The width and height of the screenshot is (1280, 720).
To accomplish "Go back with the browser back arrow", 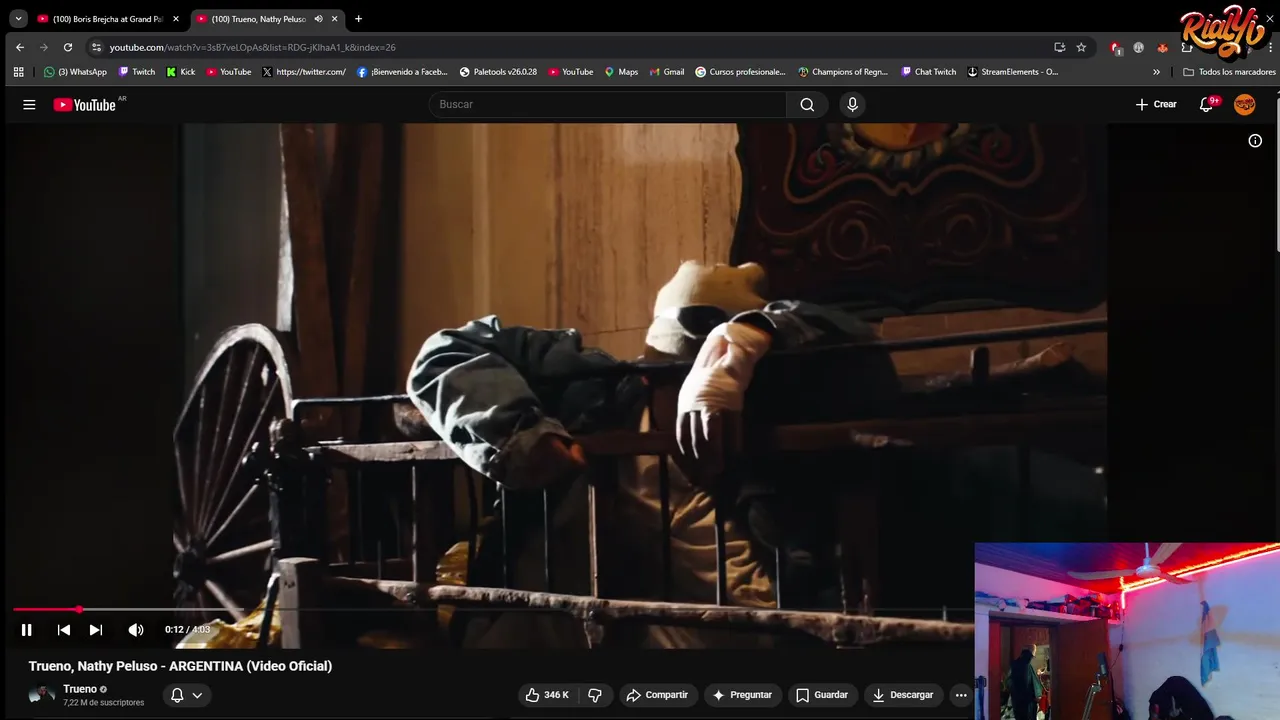I will 20,47.
